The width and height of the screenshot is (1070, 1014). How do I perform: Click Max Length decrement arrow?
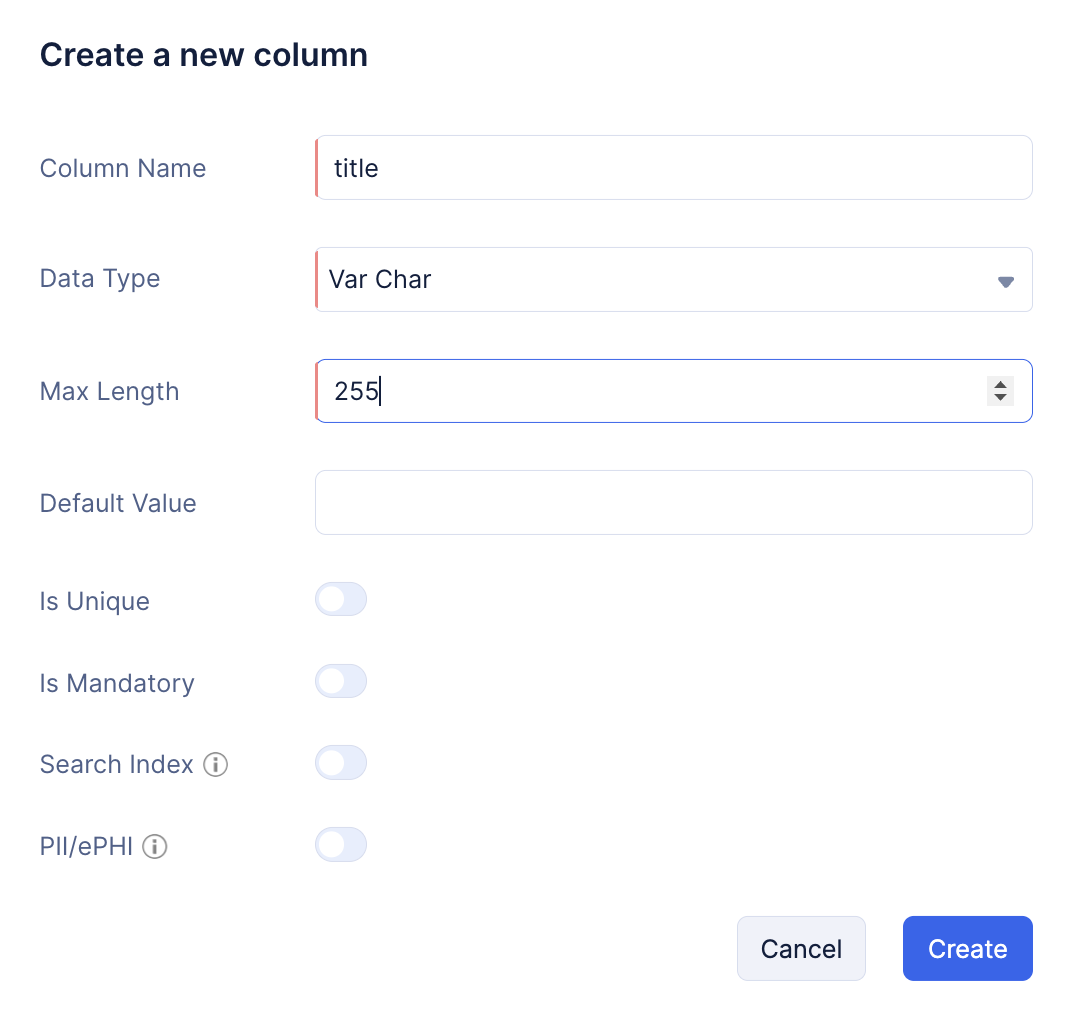(x=1000, y=398)
